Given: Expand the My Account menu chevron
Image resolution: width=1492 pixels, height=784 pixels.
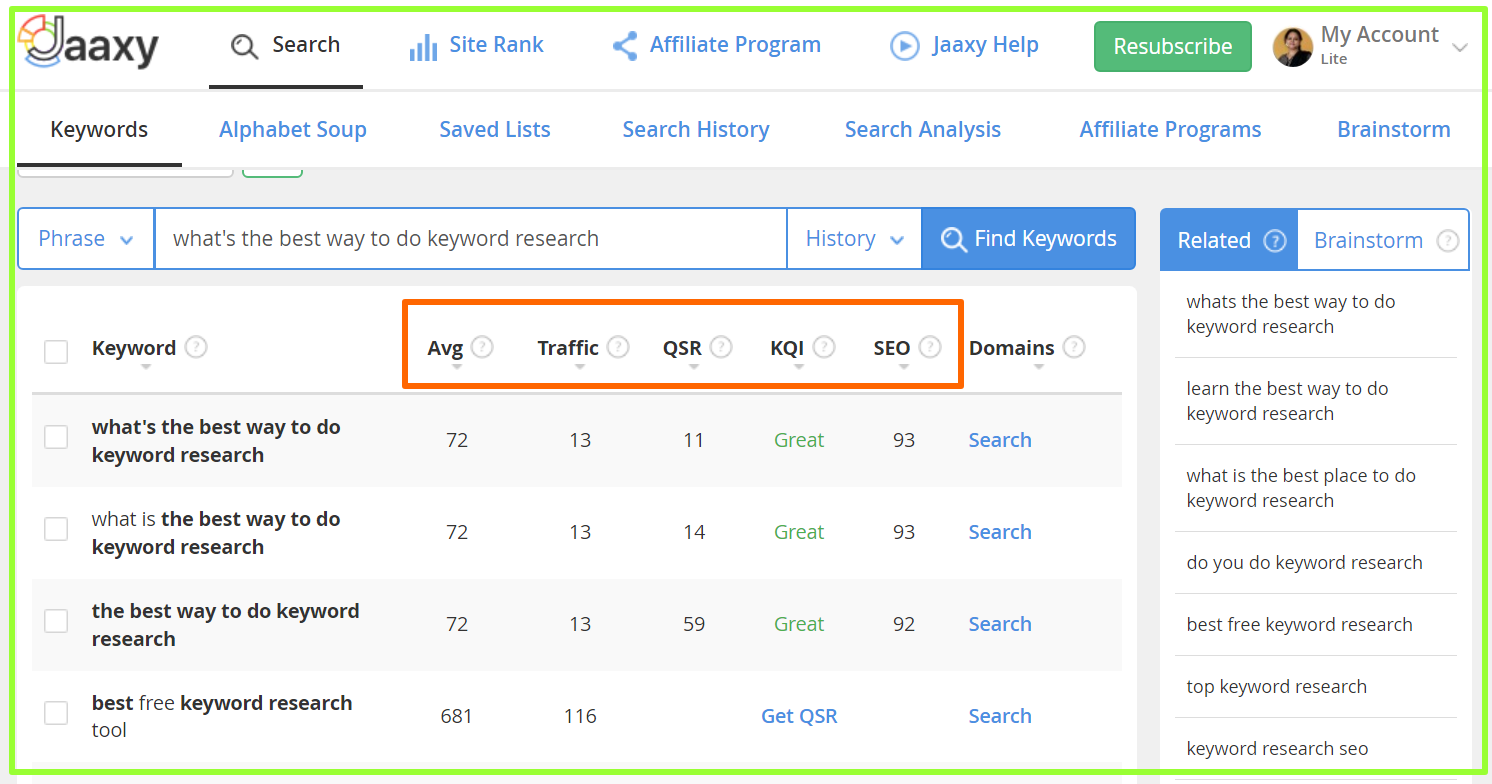Looking at the screenshot, I should [x=1460, y=48].
